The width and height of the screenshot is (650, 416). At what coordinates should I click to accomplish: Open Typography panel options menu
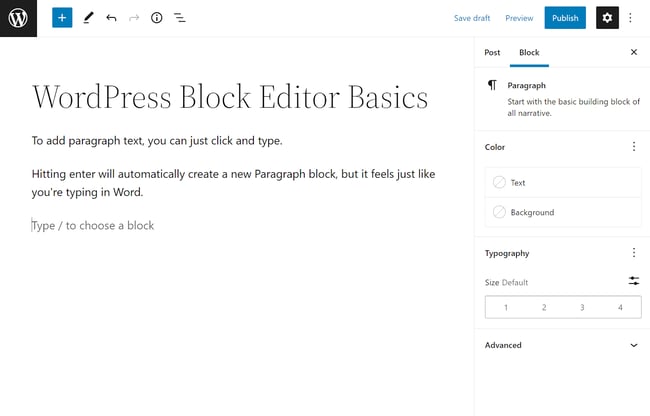tap(634, 253)
